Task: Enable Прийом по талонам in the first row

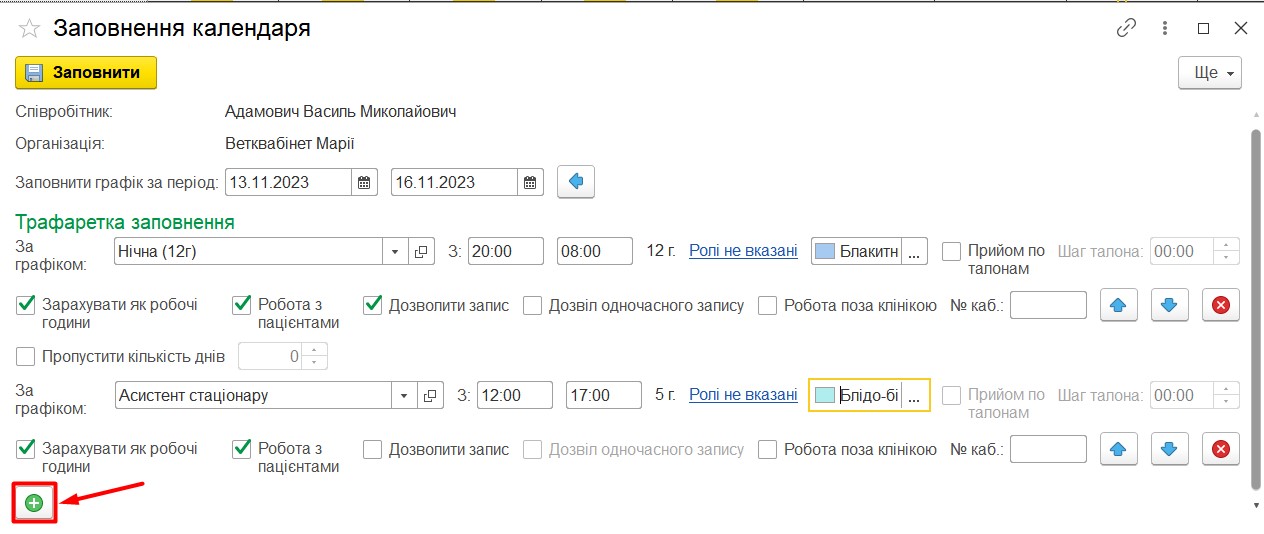Action: (952, 251)
